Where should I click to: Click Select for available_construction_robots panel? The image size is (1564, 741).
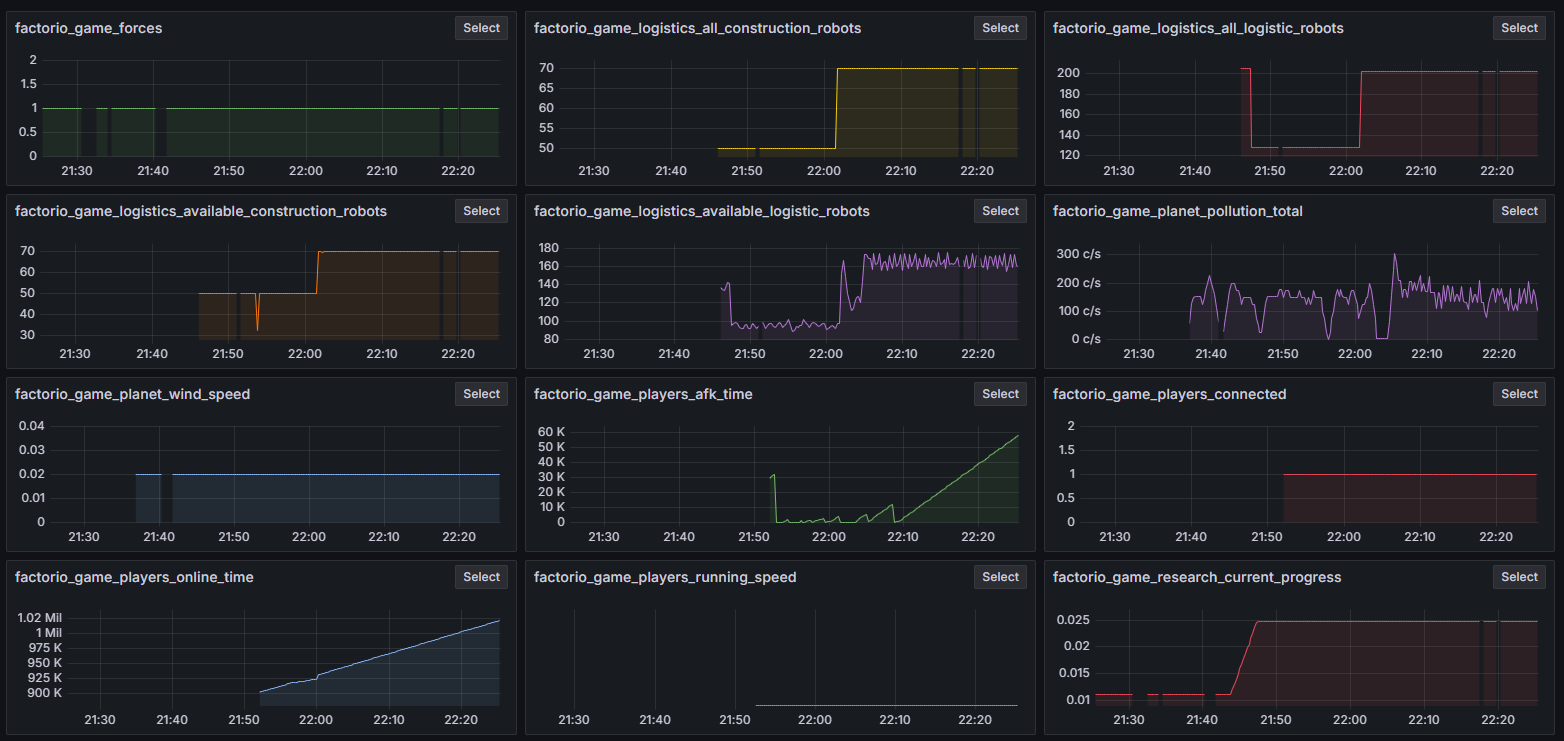click(481, 211)
